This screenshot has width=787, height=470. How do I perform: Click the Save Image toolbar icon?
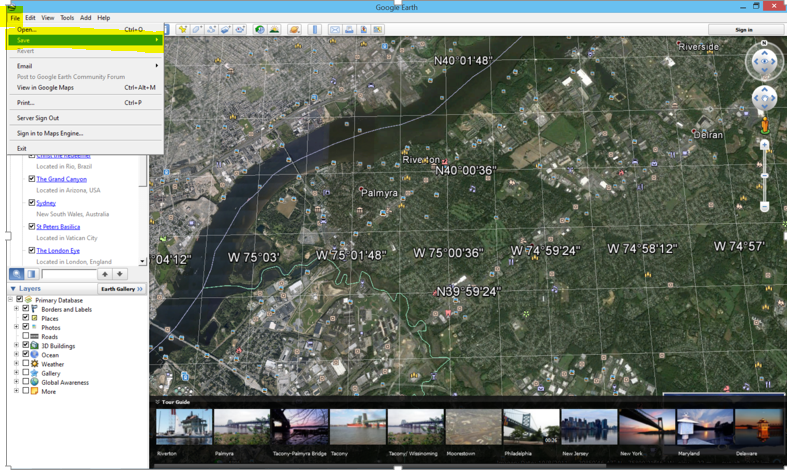pyautogui.click(x=363, y=30)
